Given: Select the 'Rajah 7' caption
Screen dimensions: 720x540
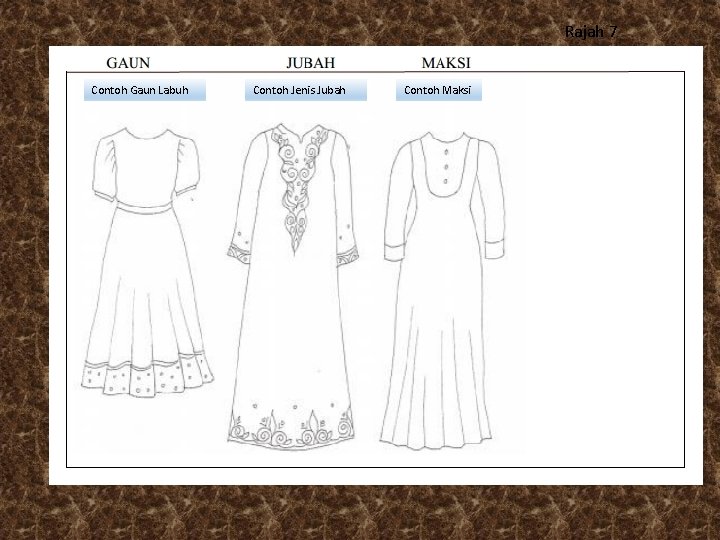Looking at the screenshot, I should coord(591,32).
